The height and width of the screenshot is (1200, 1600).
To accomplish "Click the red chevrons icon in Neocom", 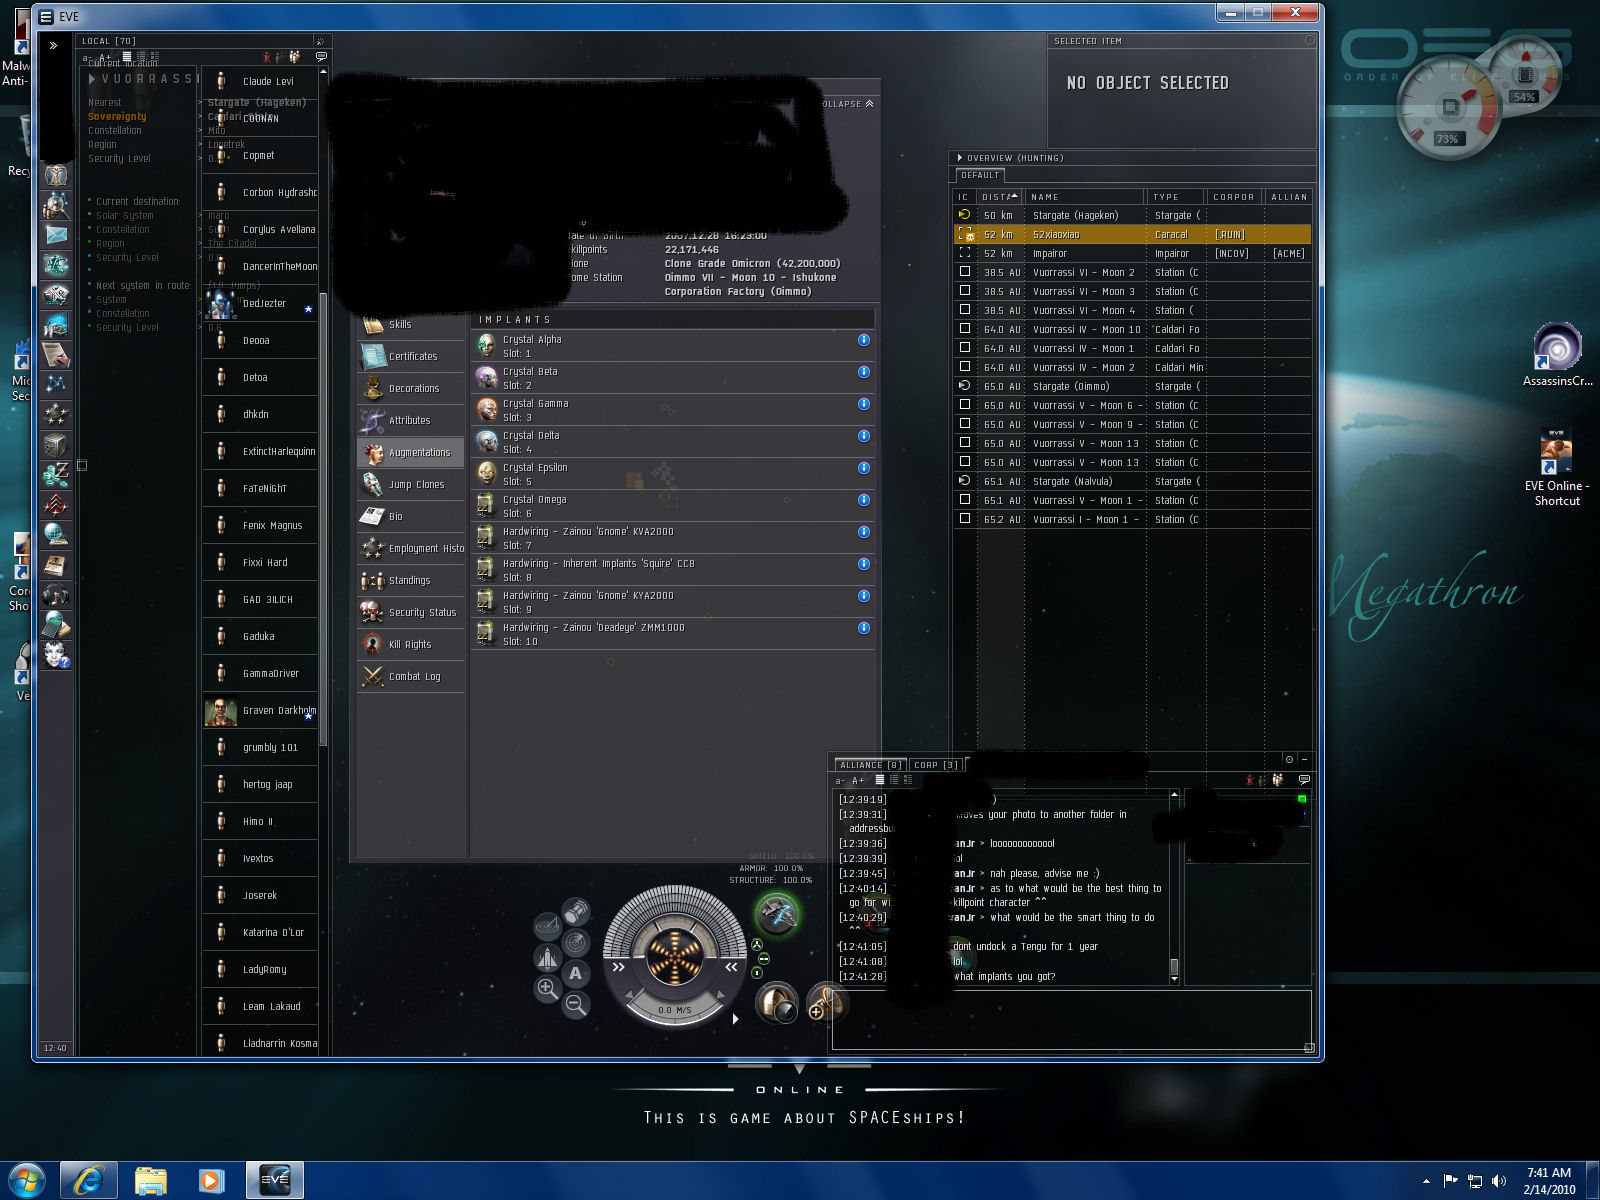I will coord(56,505).
